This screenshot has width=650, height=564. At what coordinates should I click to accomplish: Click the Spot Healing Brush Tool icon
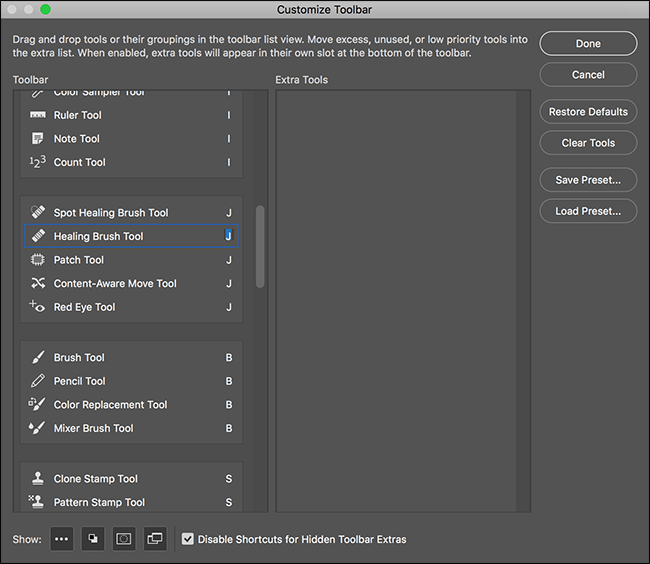point(38,212)
